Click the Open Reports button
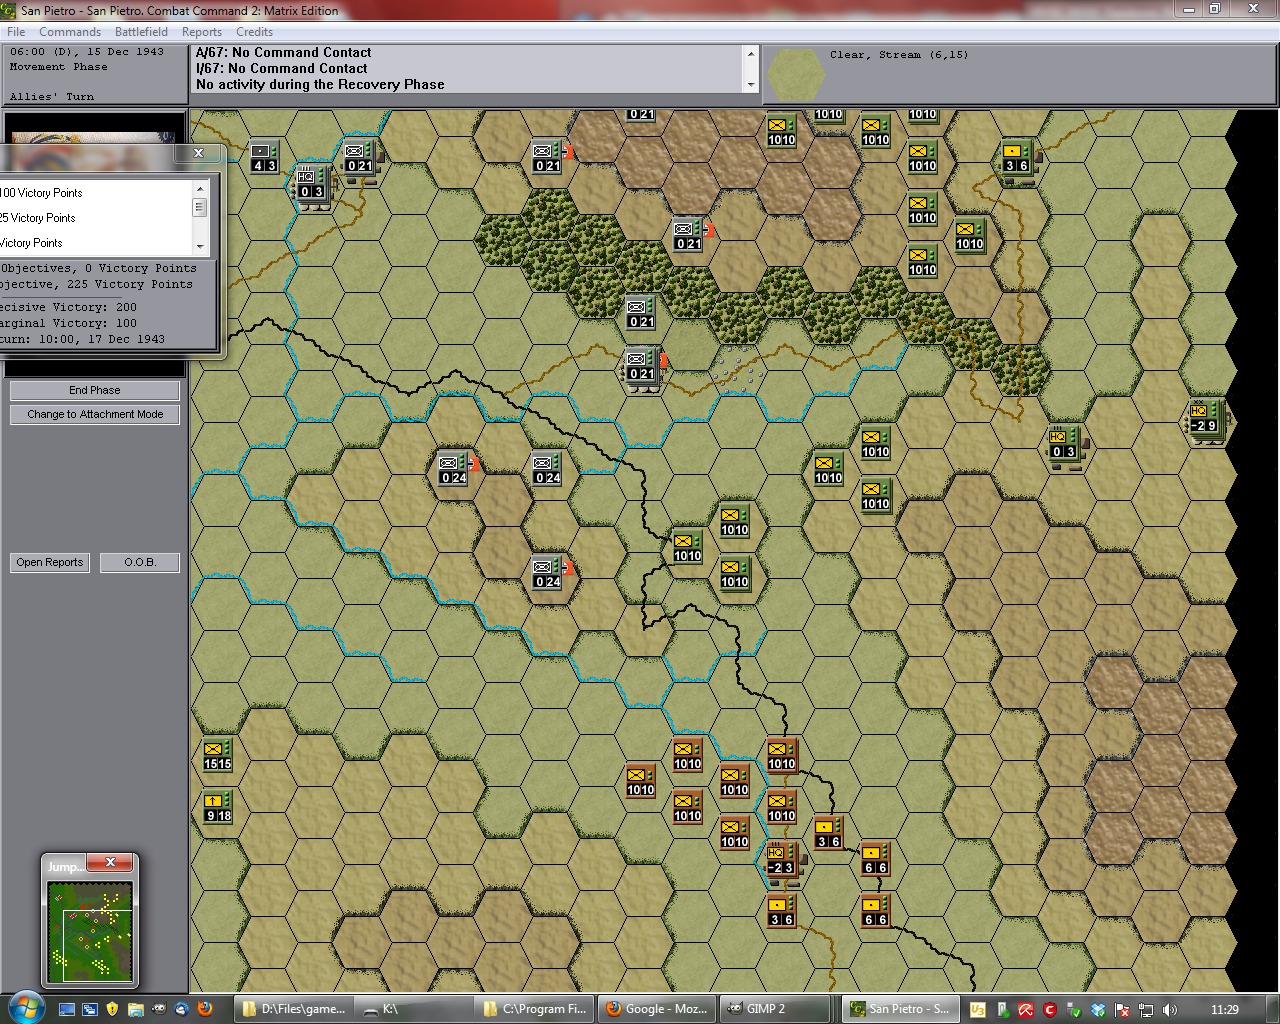This screenshot has height=1024, width=1280. point(50,562)
